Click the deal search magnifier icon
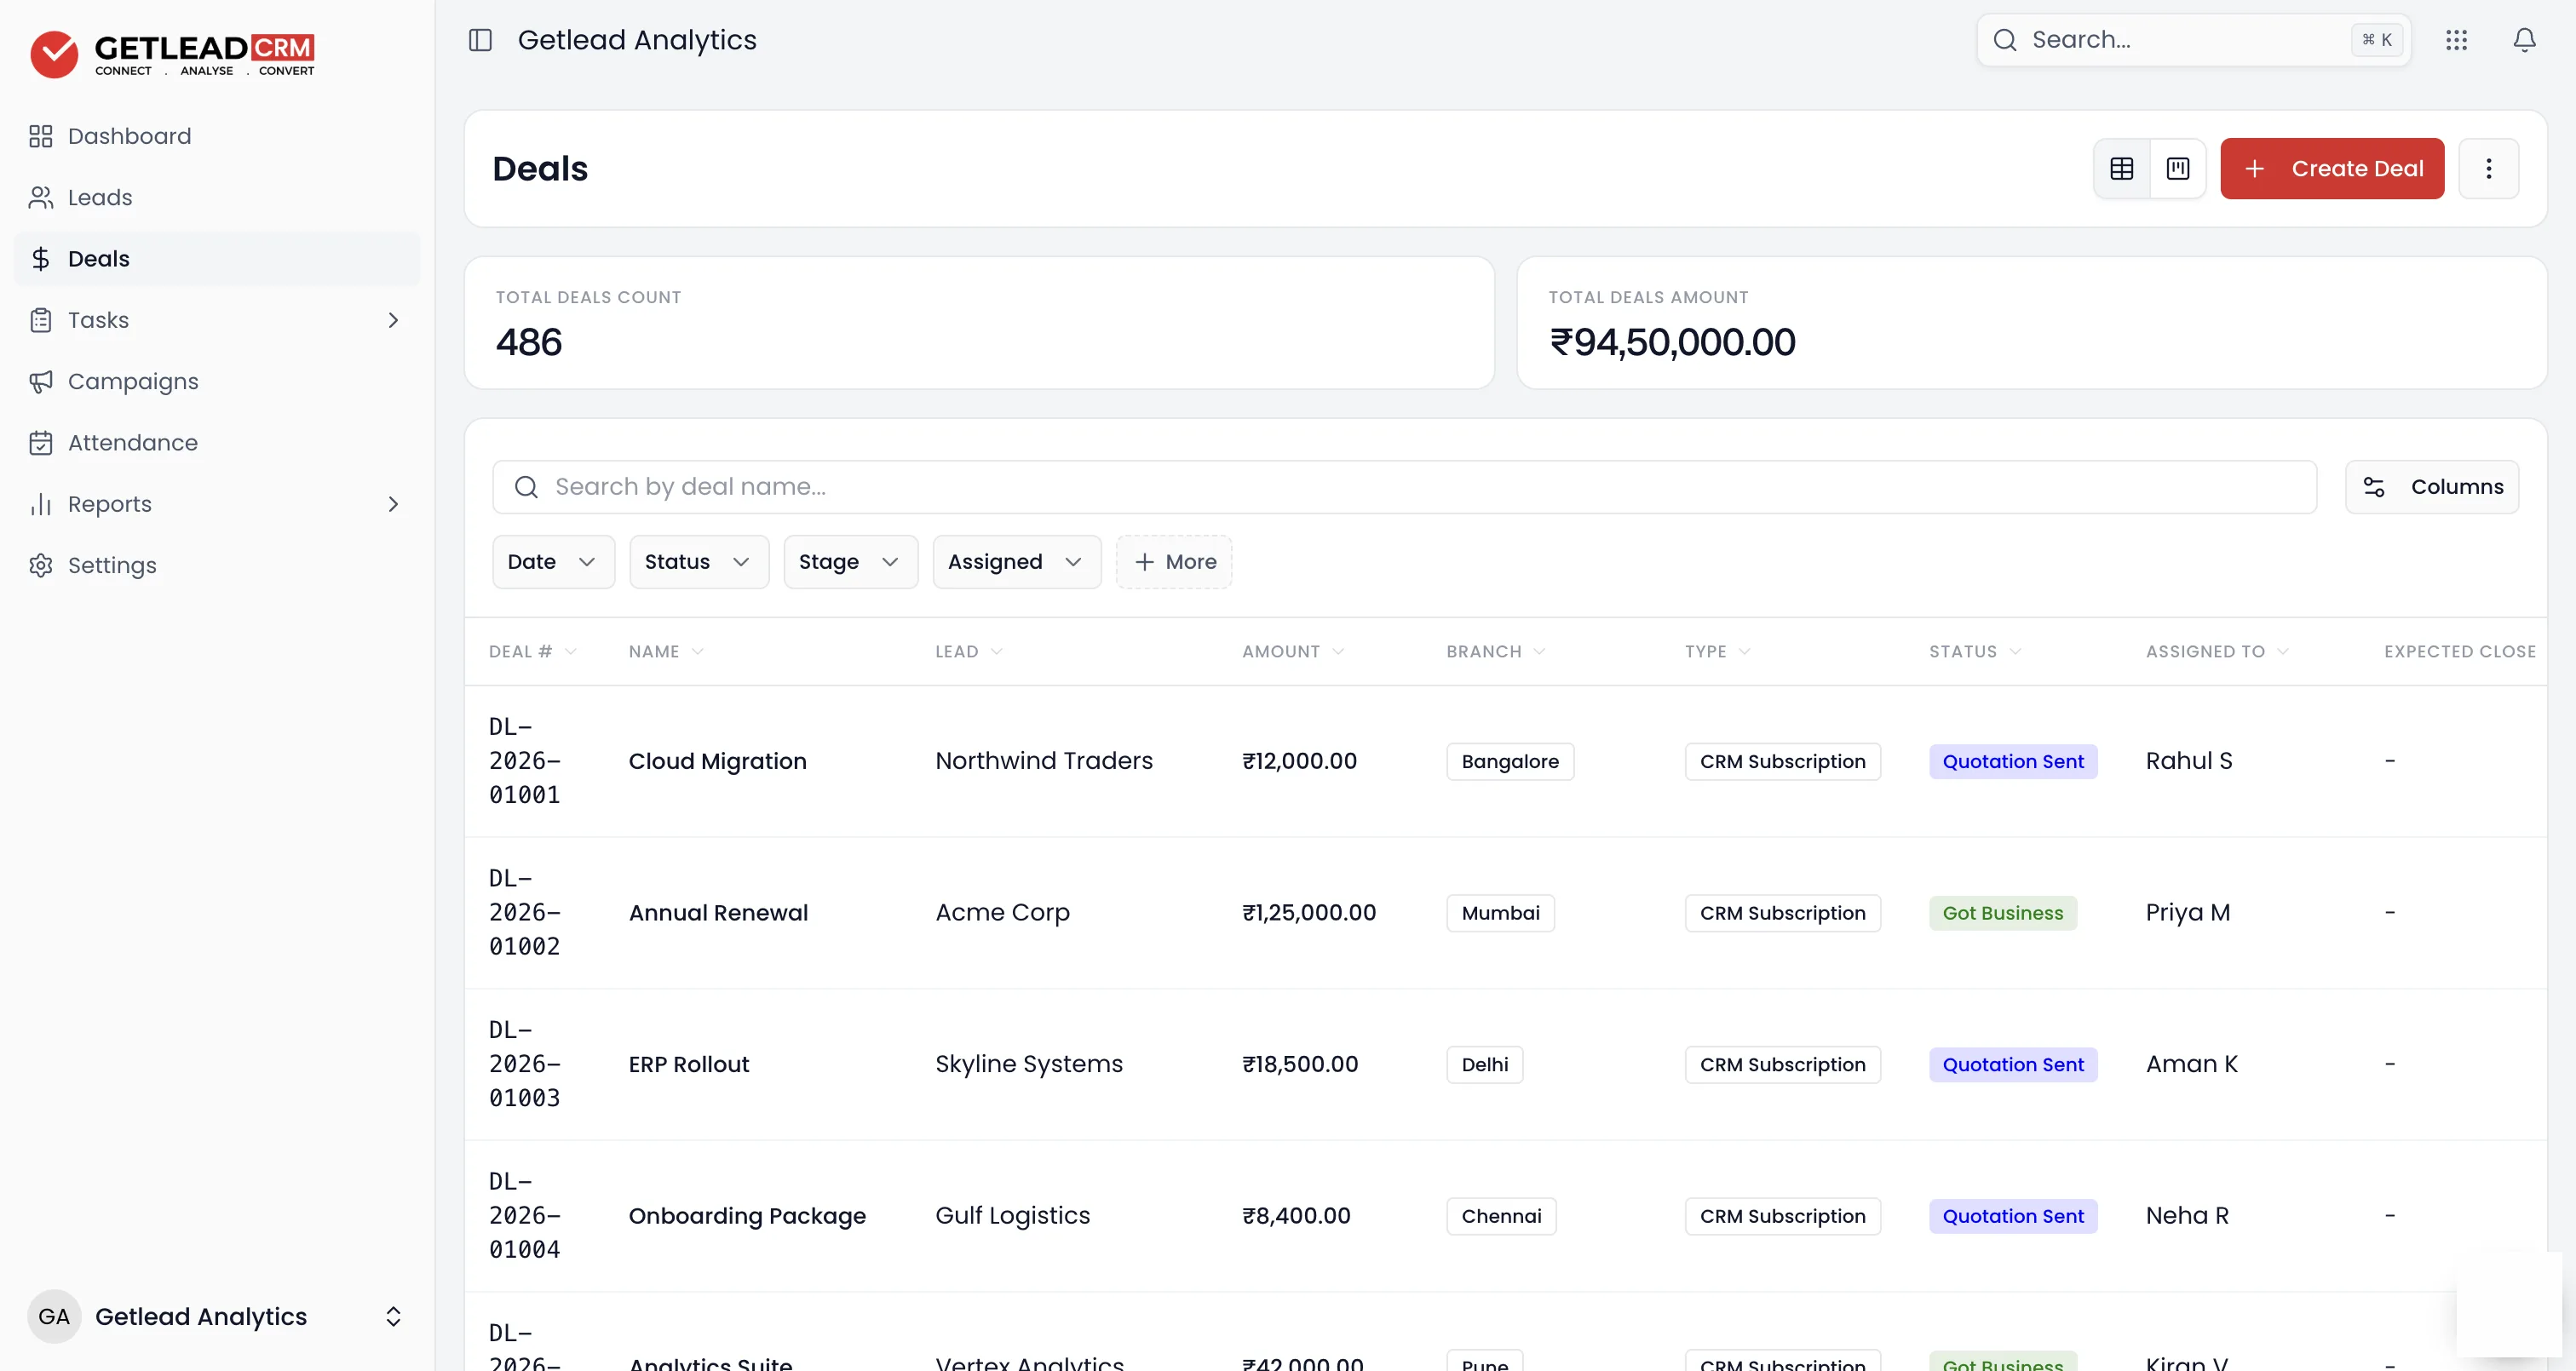 [526, 487]
